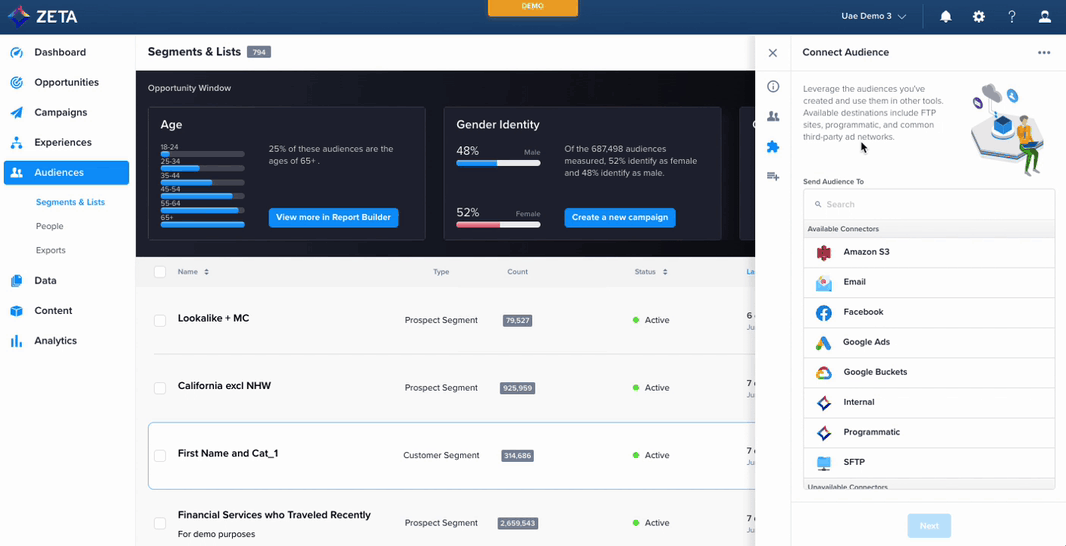This screenshot has width=1066, height=546.
Task: Click the people icon in side panel
Action: [x=773, y=117]
